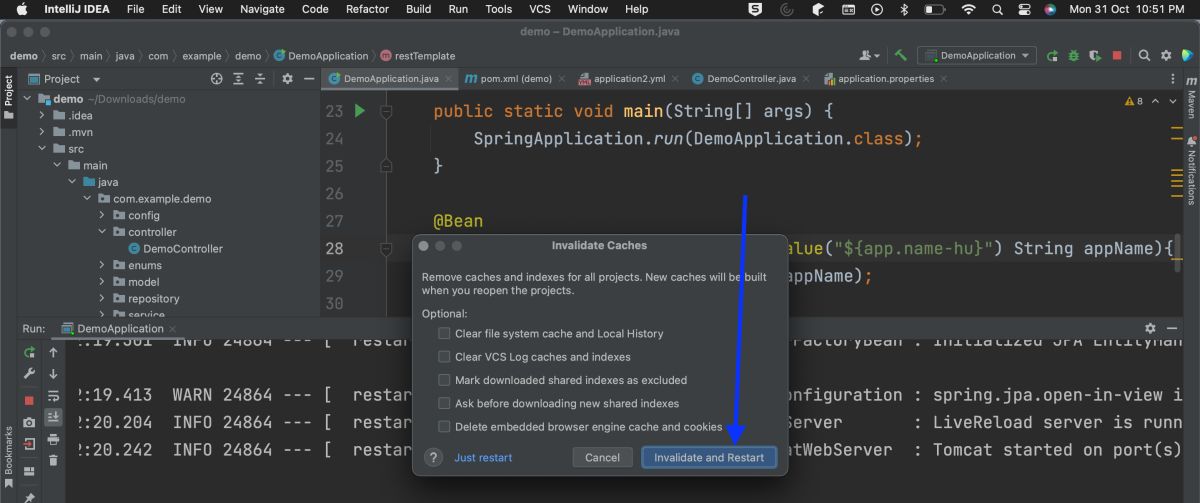Toggle soft-wrap in Run console

[53, 396]
